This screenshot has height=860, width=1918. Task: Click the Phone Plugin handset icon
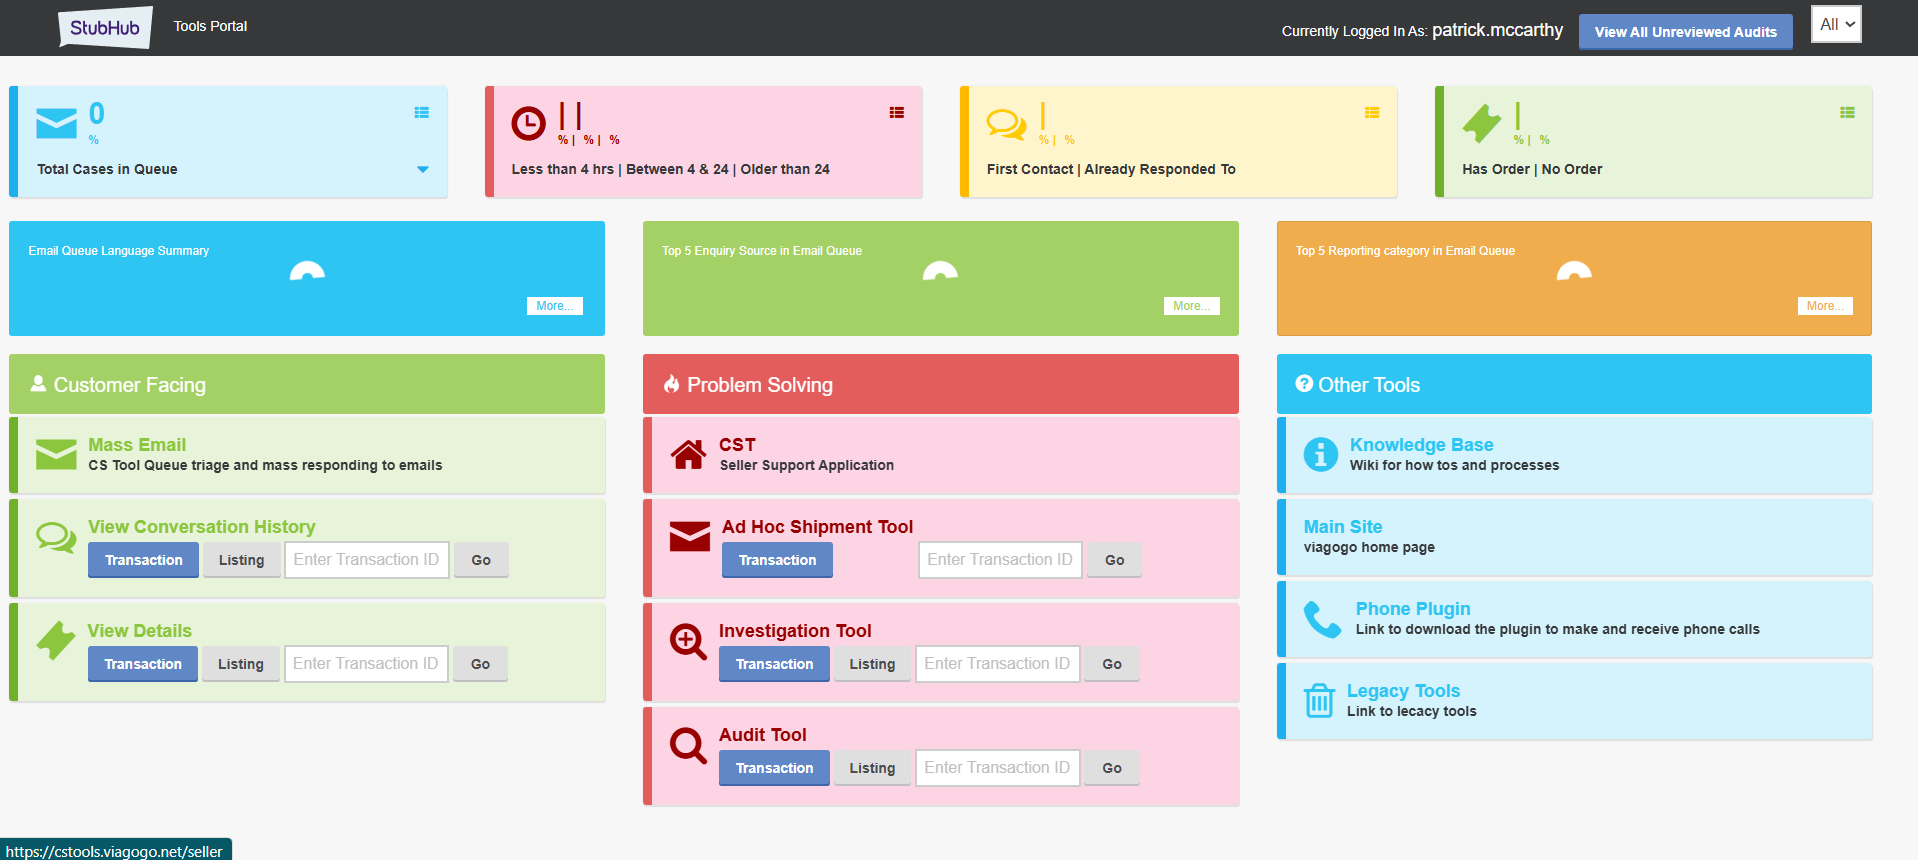[1322, 619]
